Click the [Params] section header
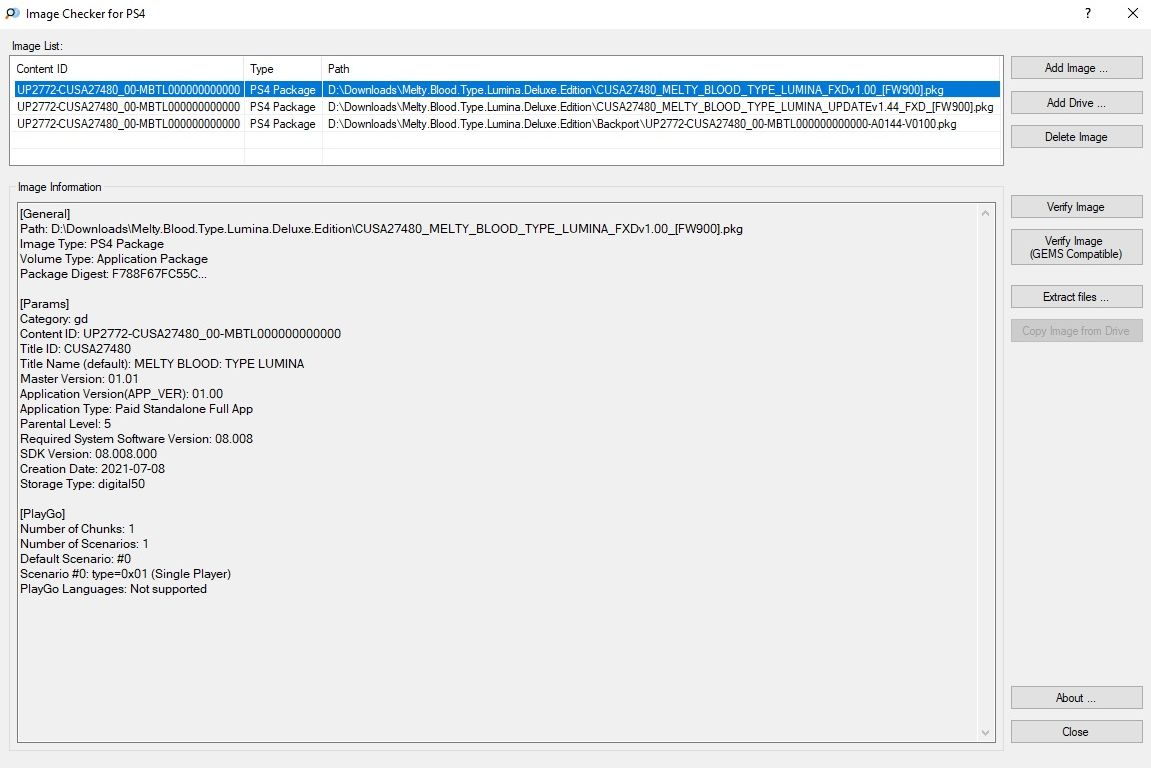This screenshot has width=1151, height=768. click(x=44, y=304)
